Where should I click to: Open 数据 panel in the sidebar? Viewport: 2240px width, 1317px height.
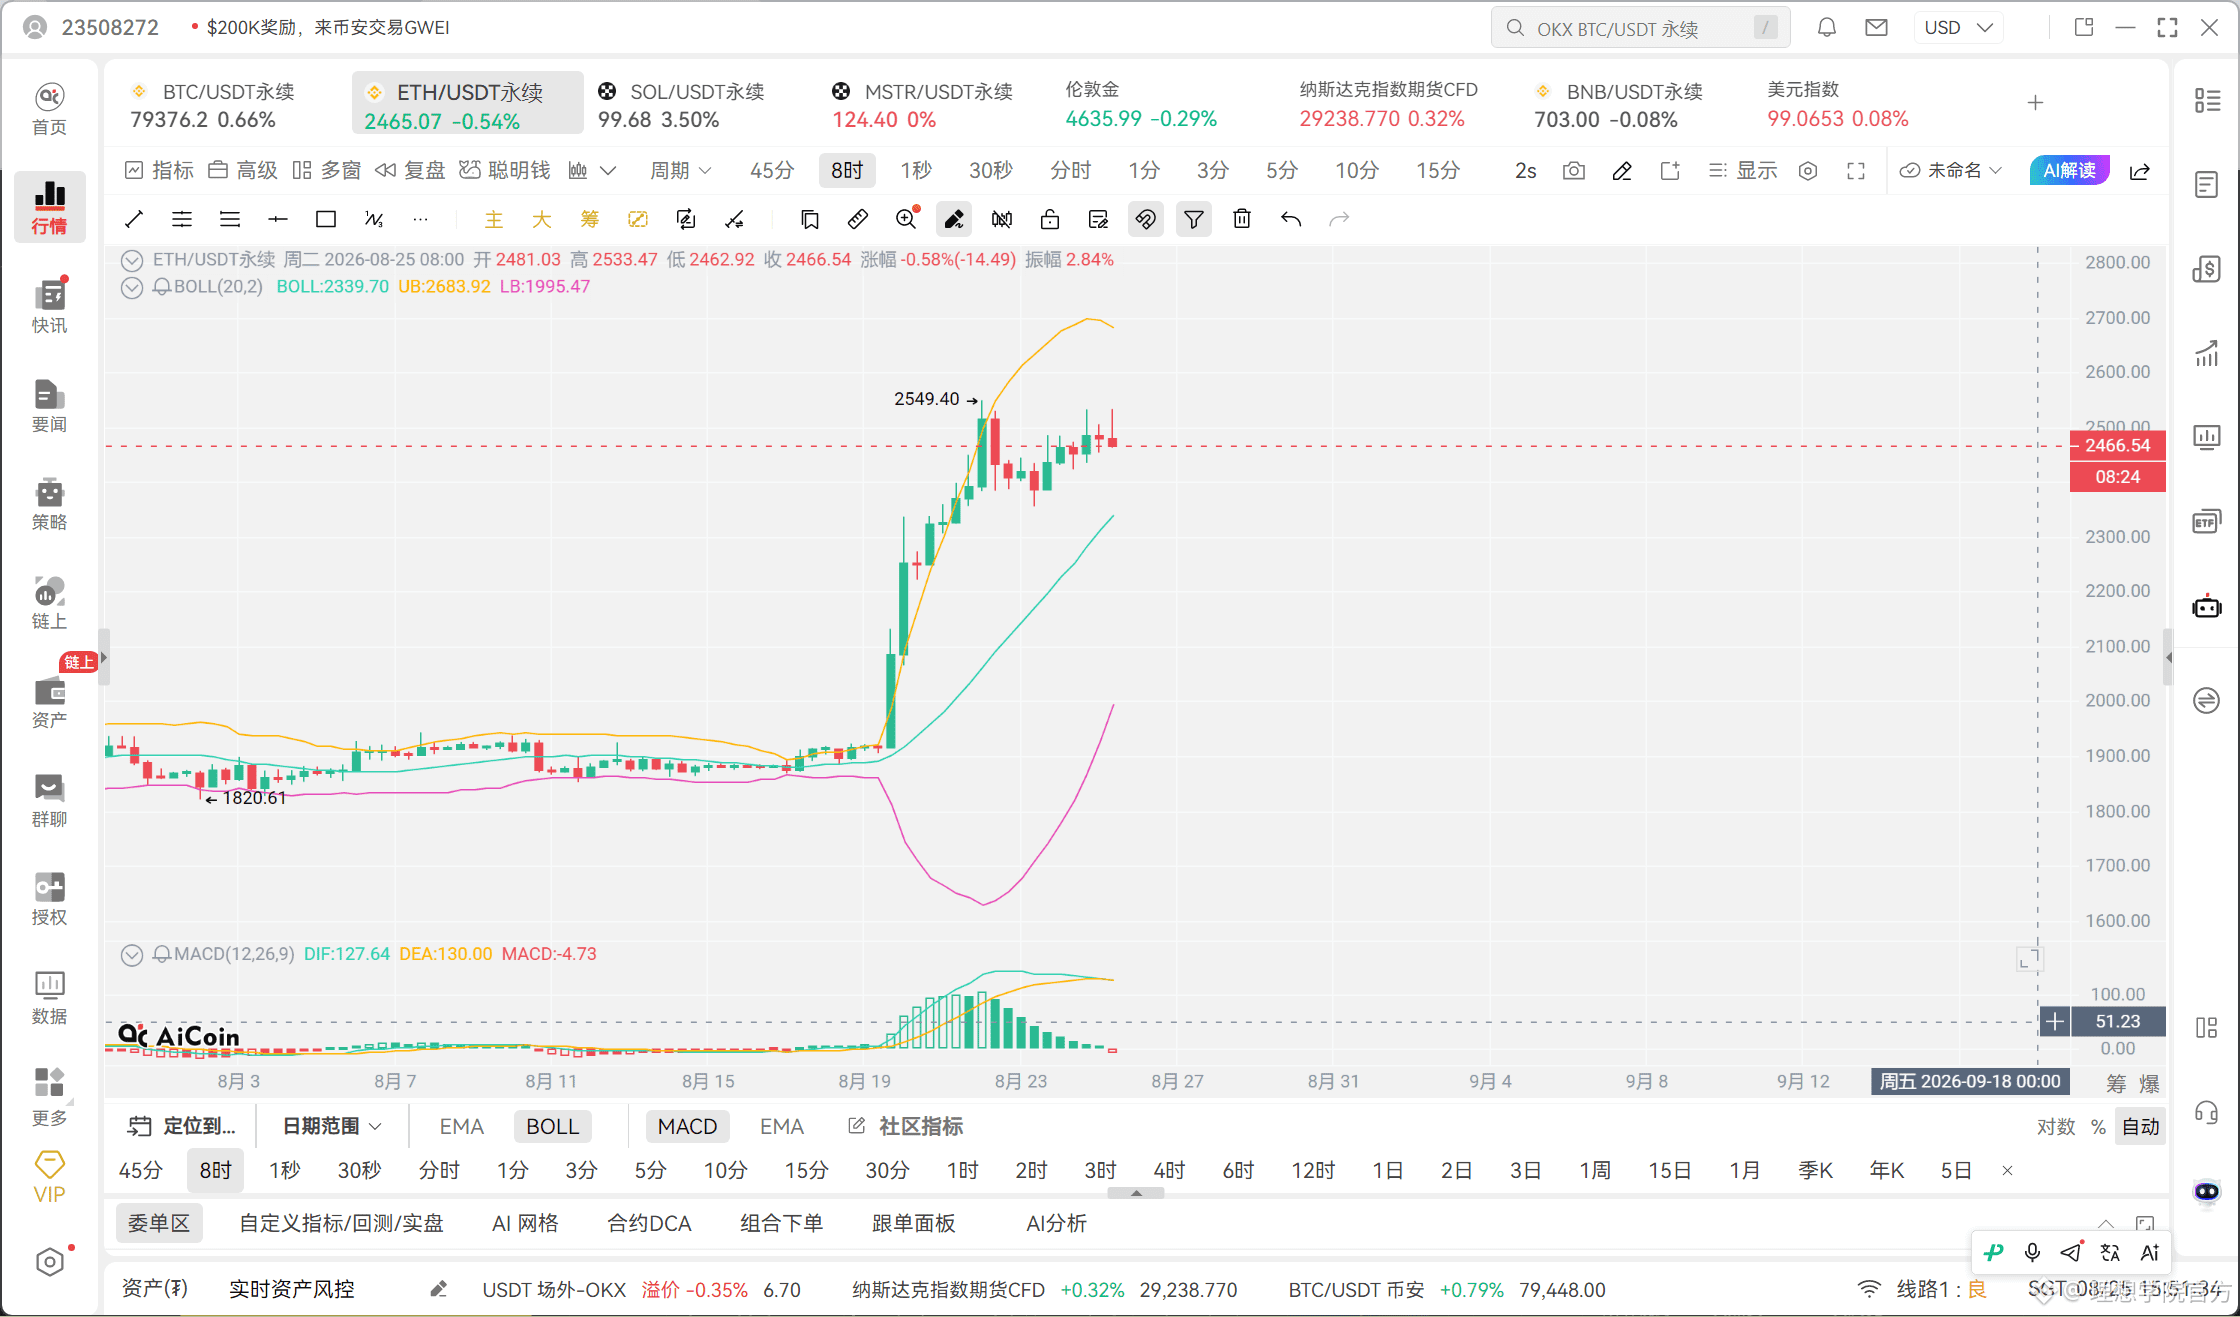tap(49, 997)
